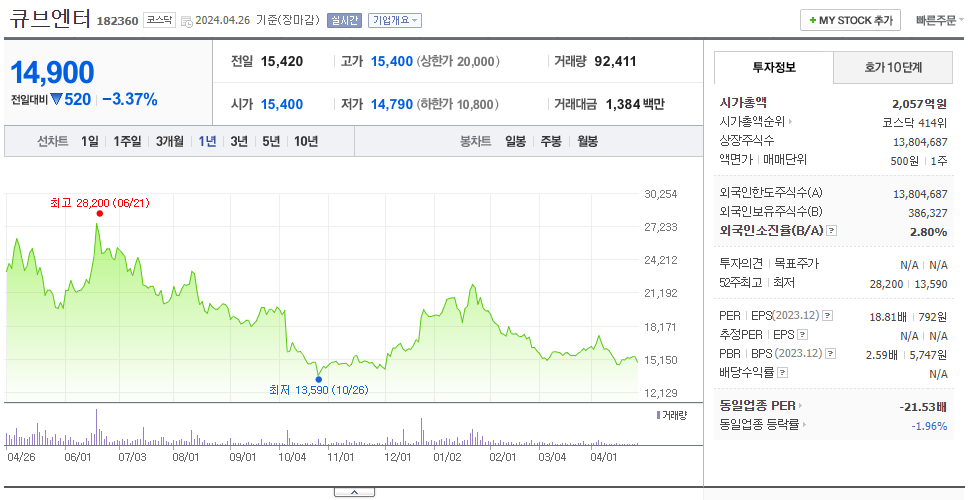The image size is (968, 500).
Task: Click the 투자의견 label
Action: click(x=741, y=264)
